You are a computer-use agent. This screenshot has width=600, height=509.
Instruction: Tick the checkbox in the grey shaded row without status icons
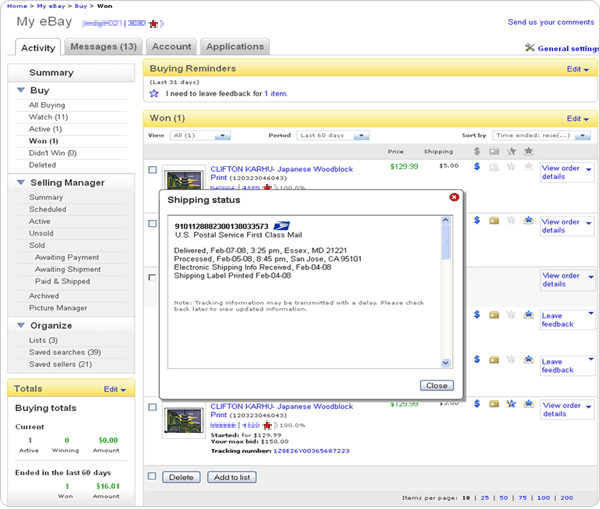pyautogui.click(x=152, y=277)
